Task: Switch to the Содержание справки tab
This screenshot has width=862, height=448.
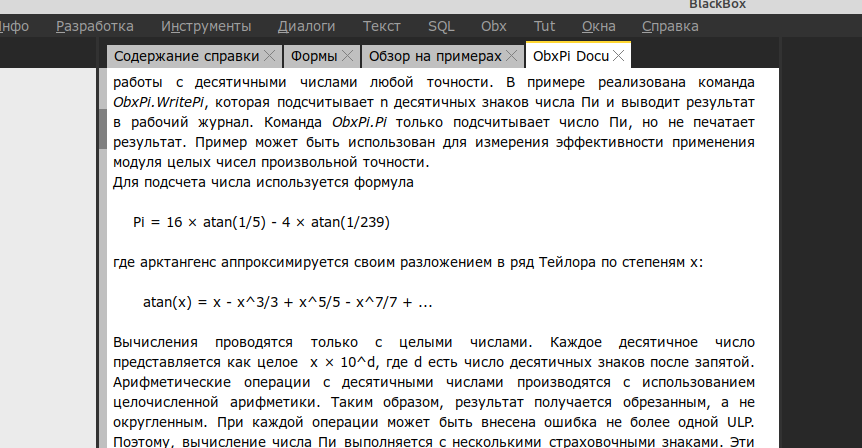Action: click(186, 56)
